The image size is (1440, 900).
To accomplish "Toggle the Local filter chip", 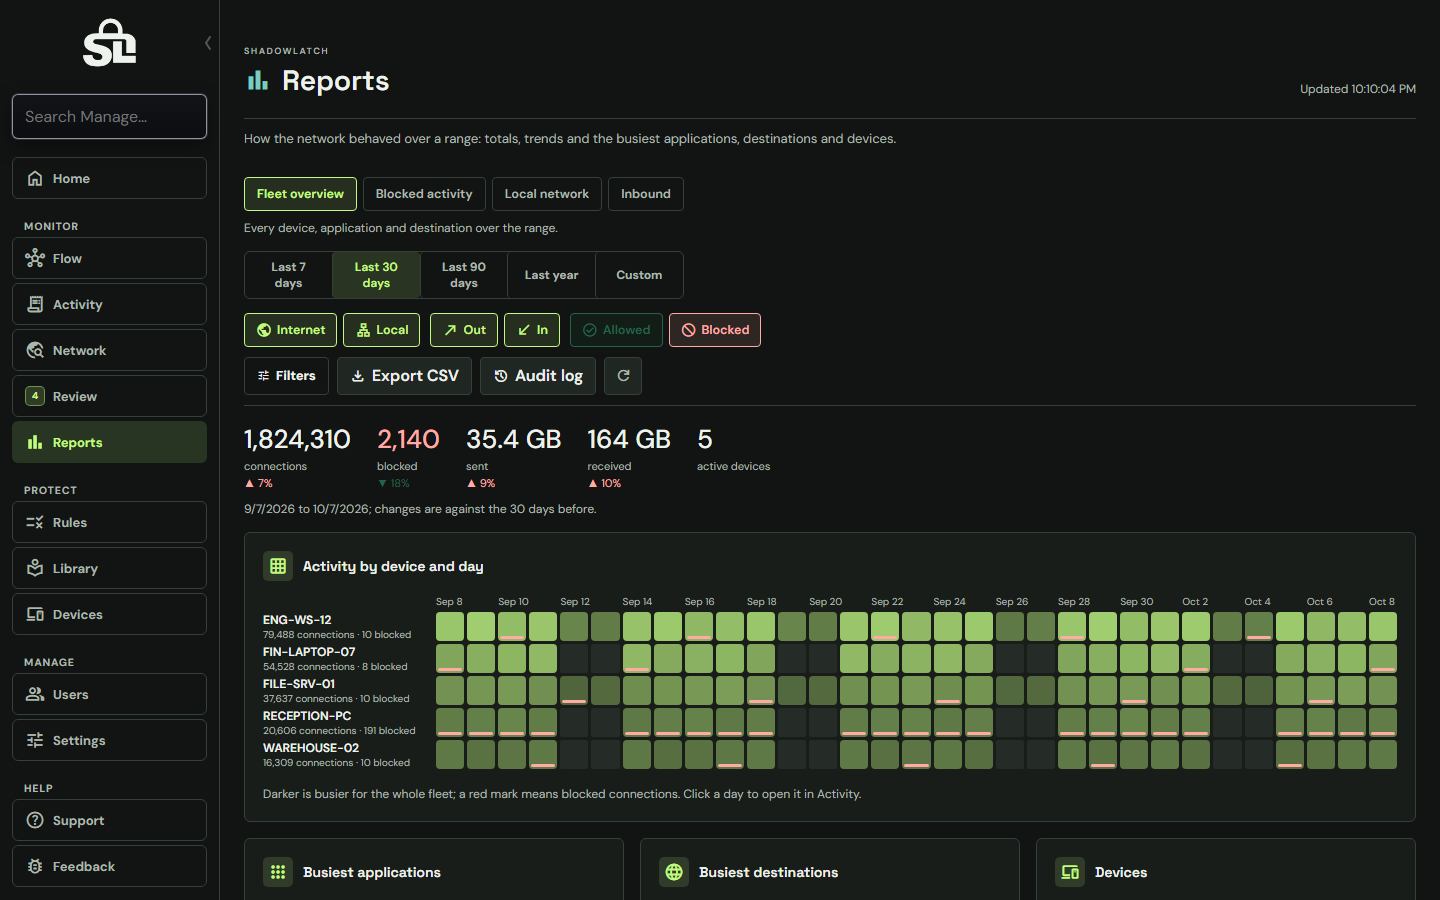I will click(x=381, y=330).
